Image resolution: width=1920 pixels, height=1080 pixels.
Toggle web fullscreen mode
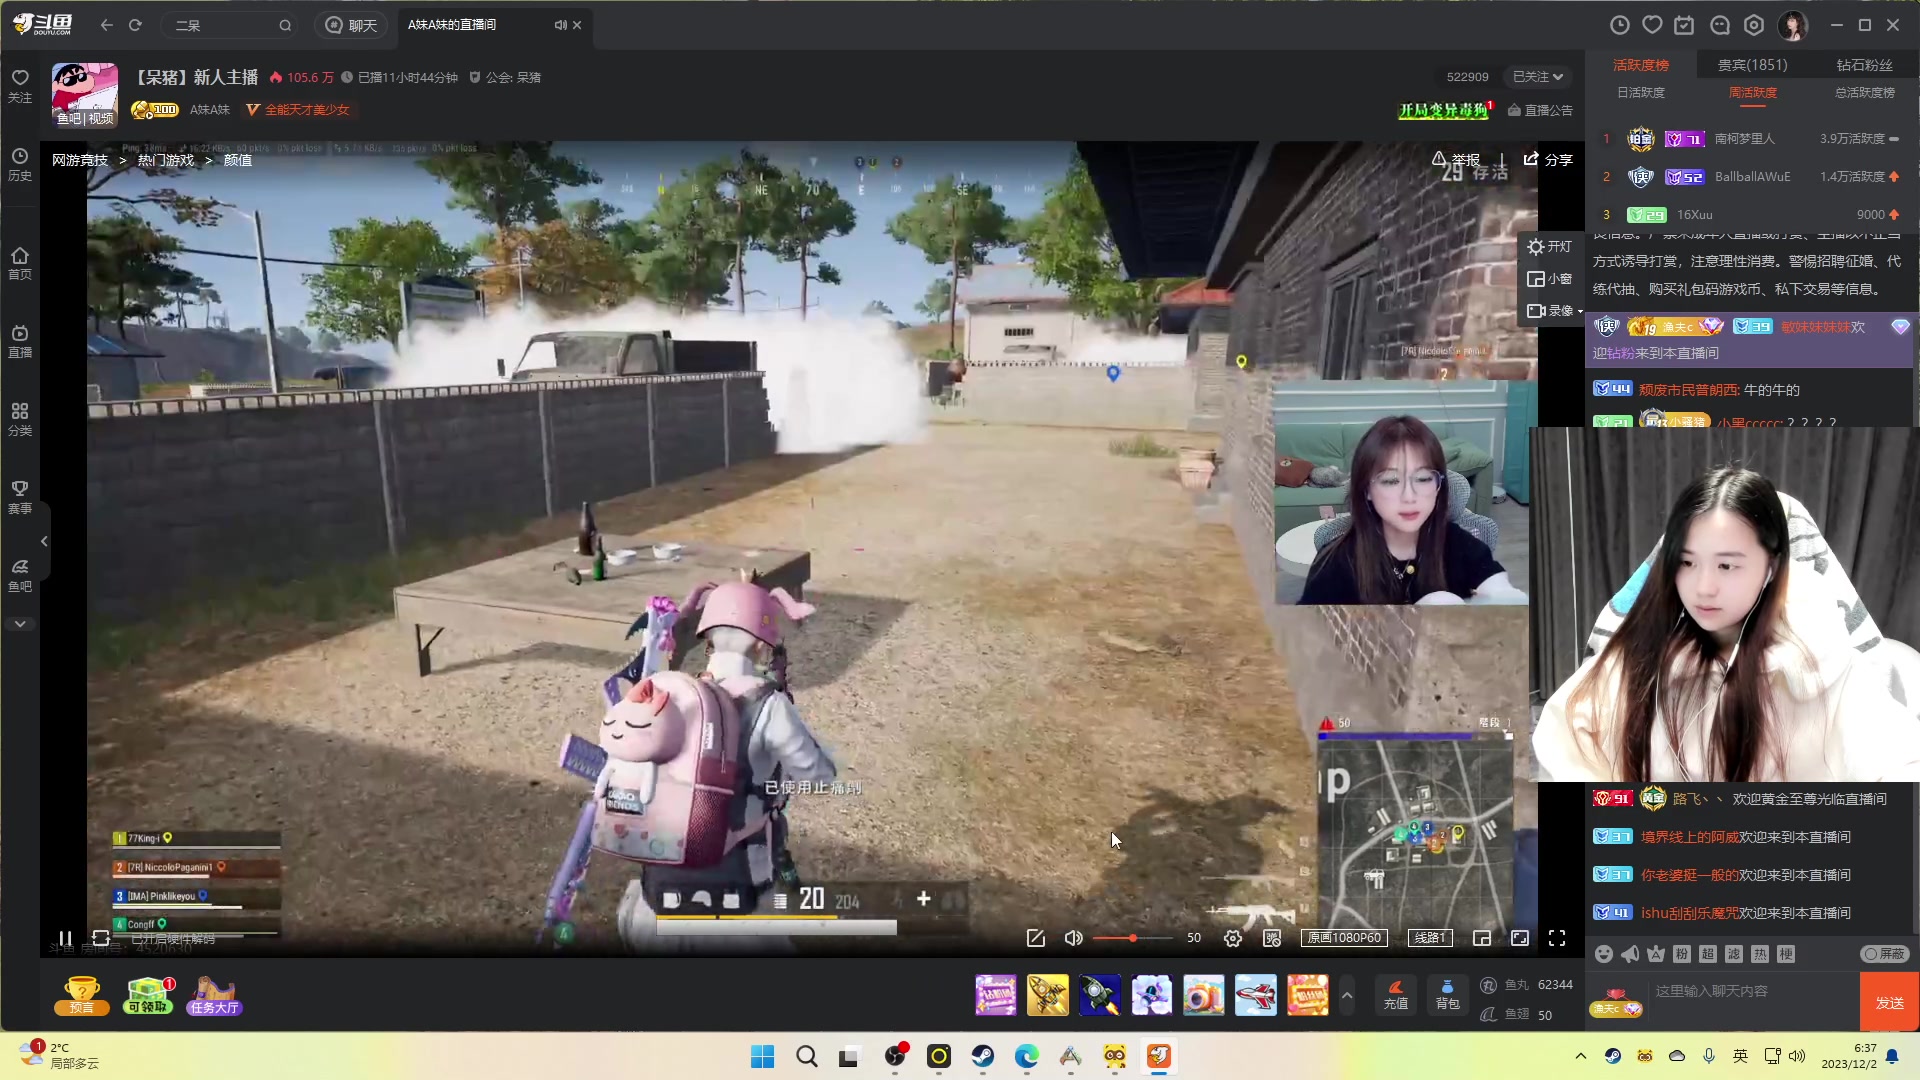[x=1520, y=938]
